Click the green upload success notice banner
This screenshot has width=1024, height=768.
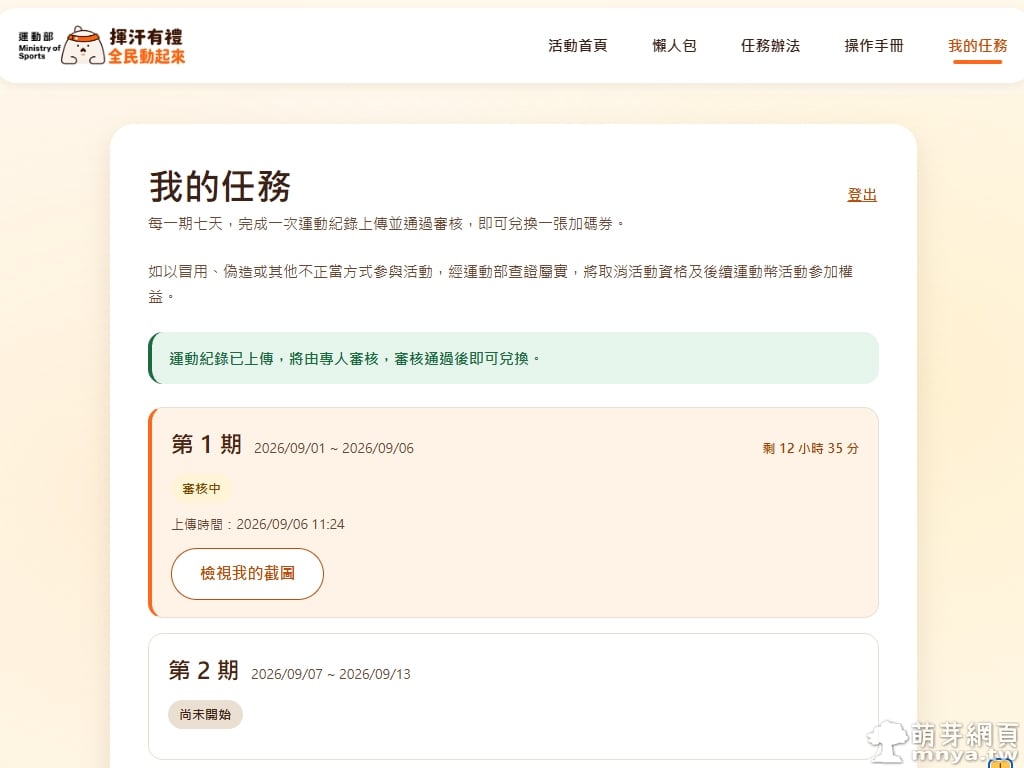(x=513, y=358)
